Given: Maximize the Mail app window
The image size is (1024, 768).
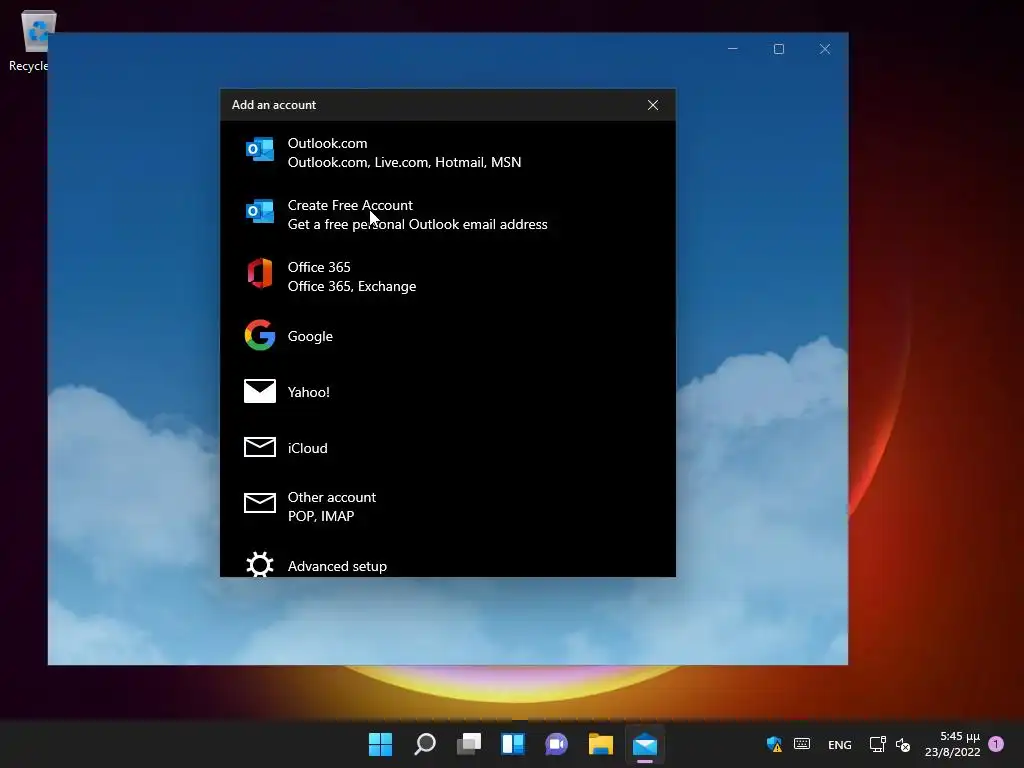Looking at the screenshot, I should (x=778, y=49).
